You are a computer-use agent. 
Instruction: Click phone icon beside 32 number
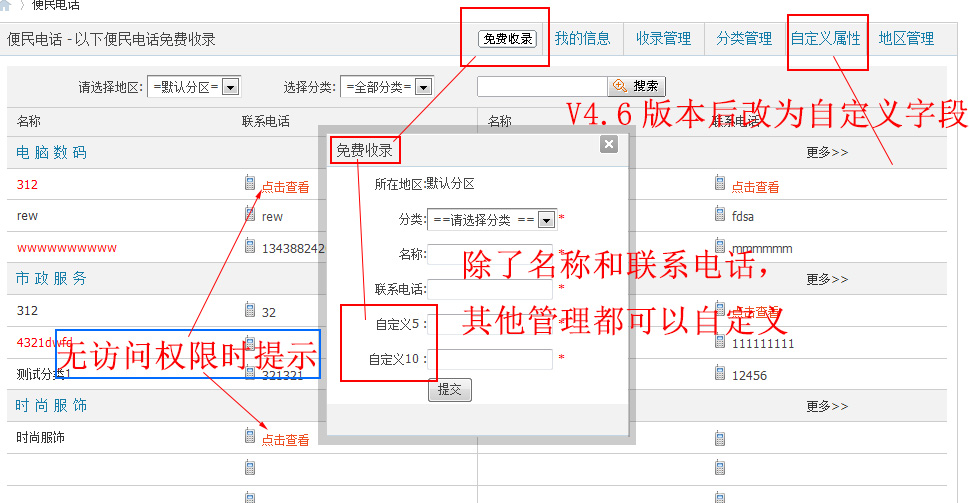pos(250,309)
